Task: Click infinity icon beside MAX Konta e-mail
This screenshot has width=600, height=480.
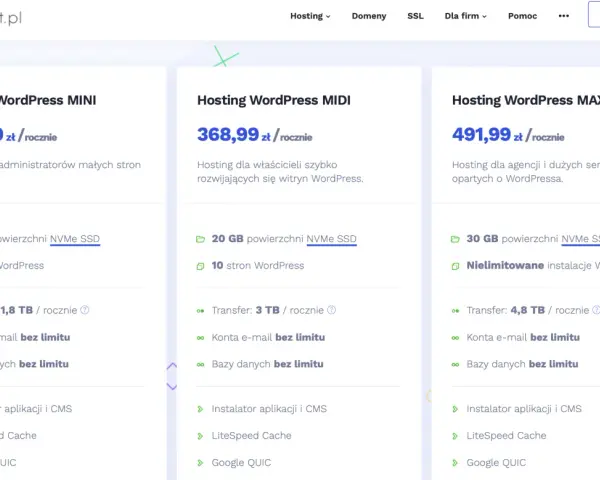Action: 455,338
